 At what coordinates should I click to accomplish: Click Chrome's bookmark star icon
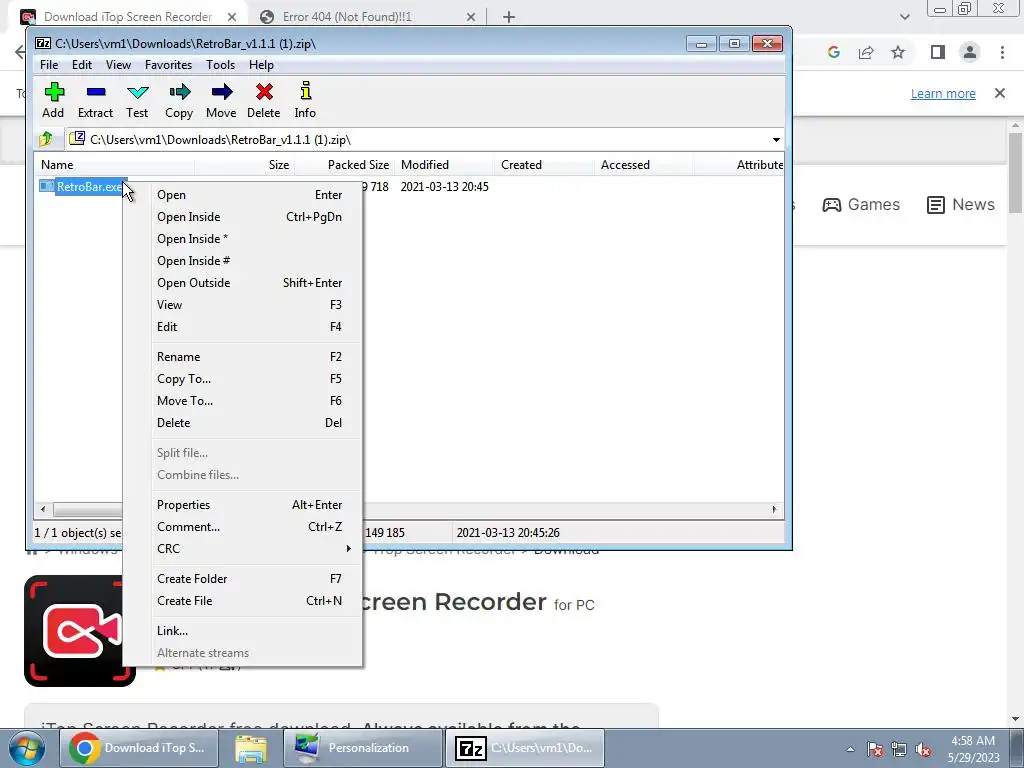[x=898, y=52]
